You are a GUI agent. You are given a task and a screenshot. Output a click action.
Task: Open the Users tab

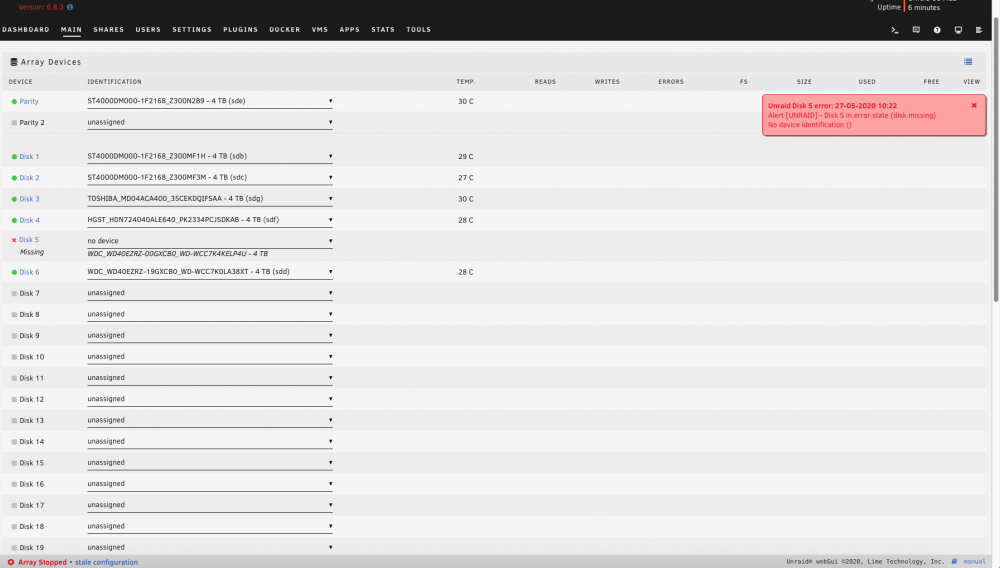click(x=148, y=30)
